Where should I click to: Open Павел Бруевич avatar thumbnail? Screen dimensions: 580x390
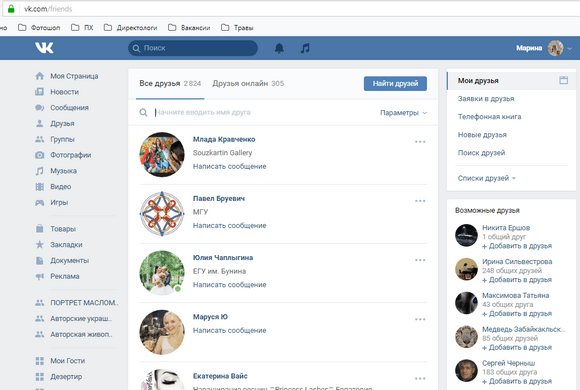[162, 214]
